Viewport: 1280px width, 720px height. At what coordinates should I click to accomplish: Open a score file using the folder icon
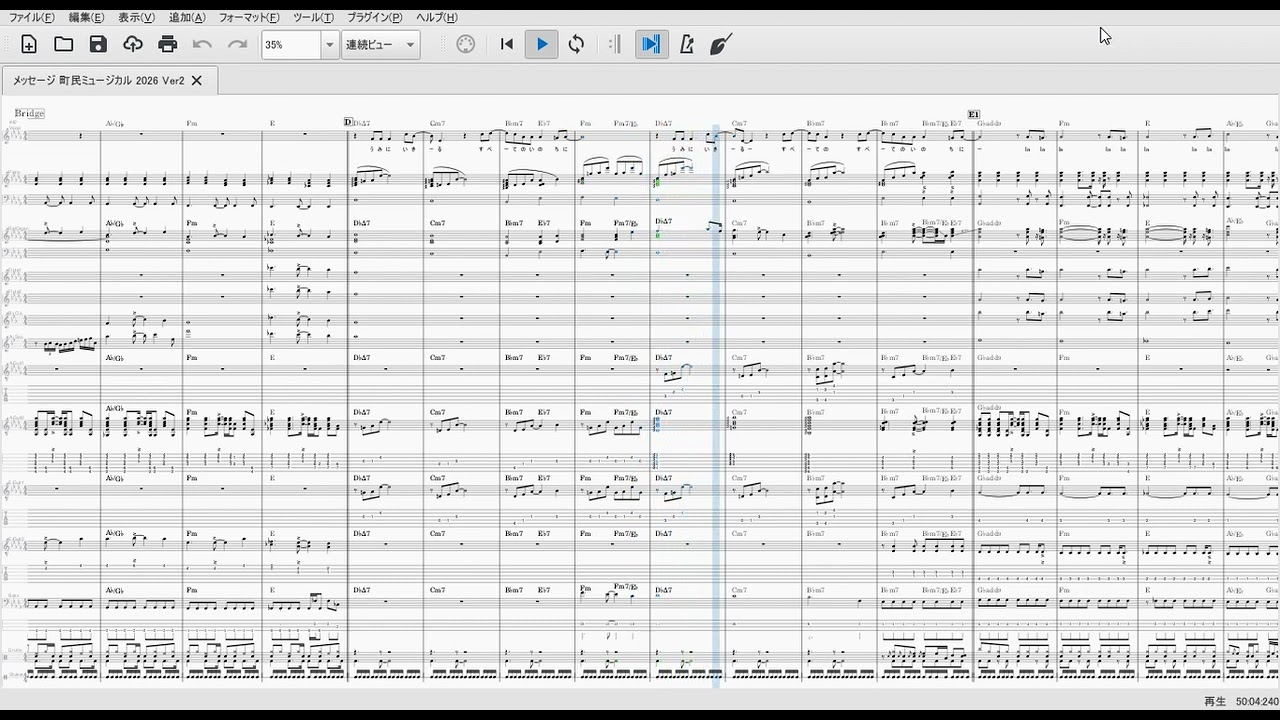coord(64,44)
